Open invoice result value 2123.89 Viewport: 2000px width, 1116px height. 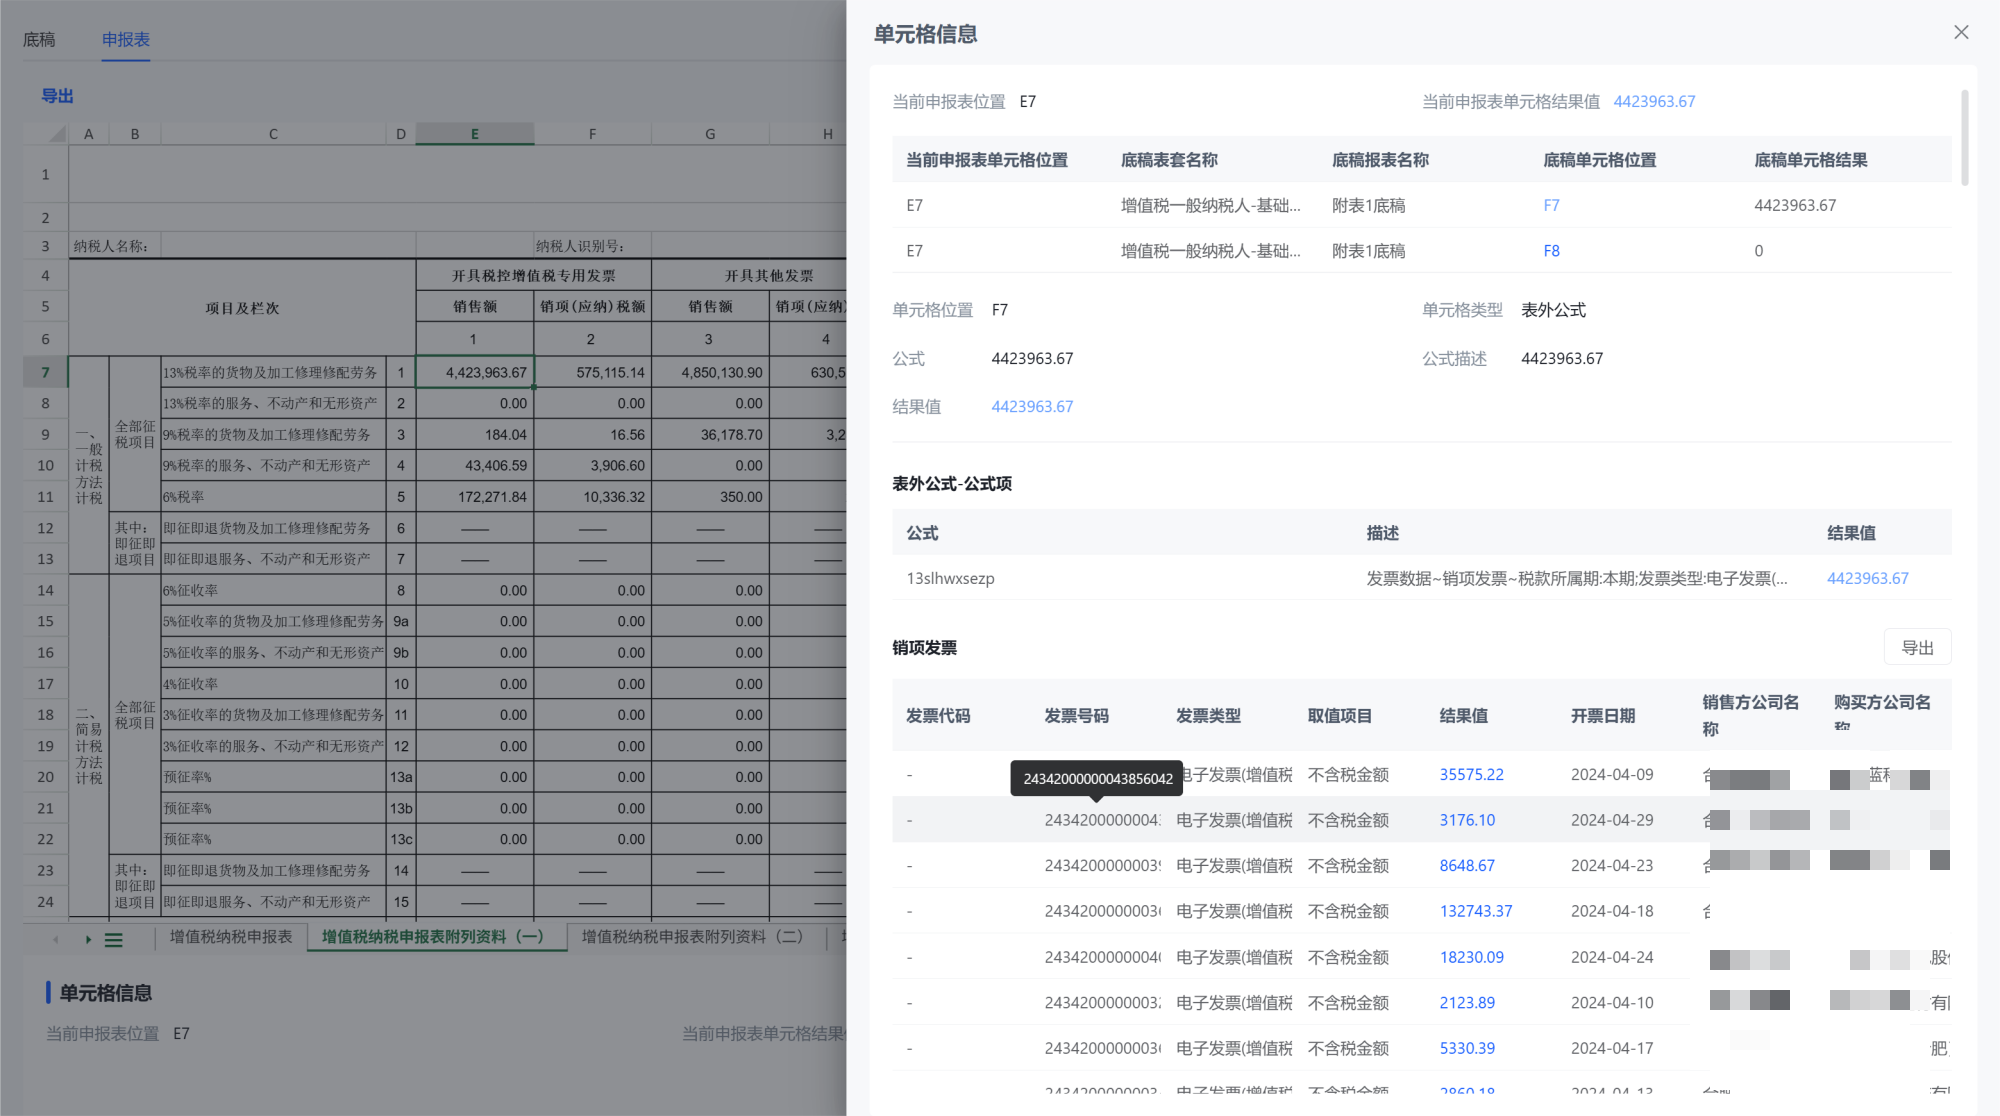(x=1467, y=1002)
